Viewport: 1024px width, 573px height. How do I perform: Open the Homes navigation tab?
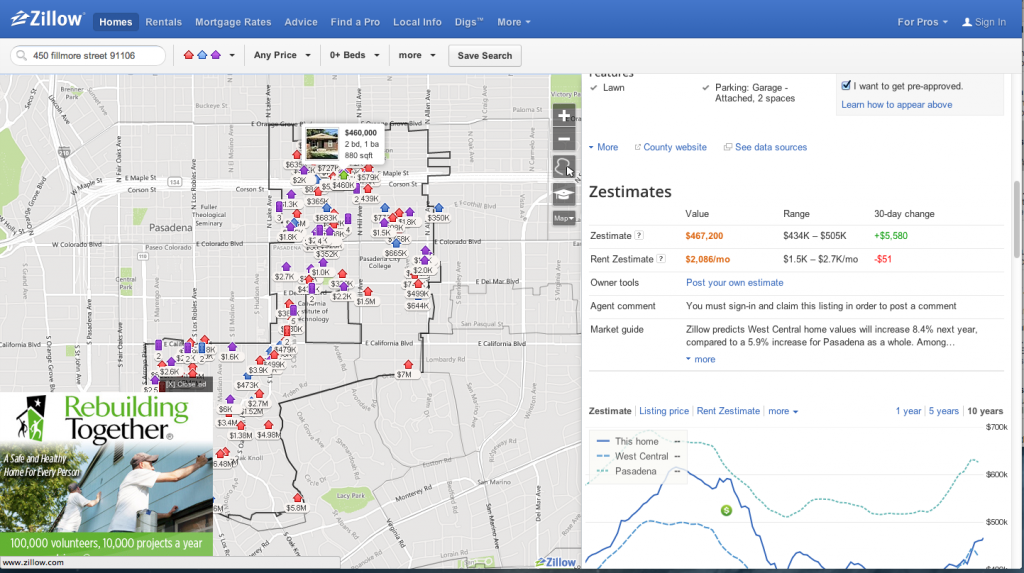(116, 22)
